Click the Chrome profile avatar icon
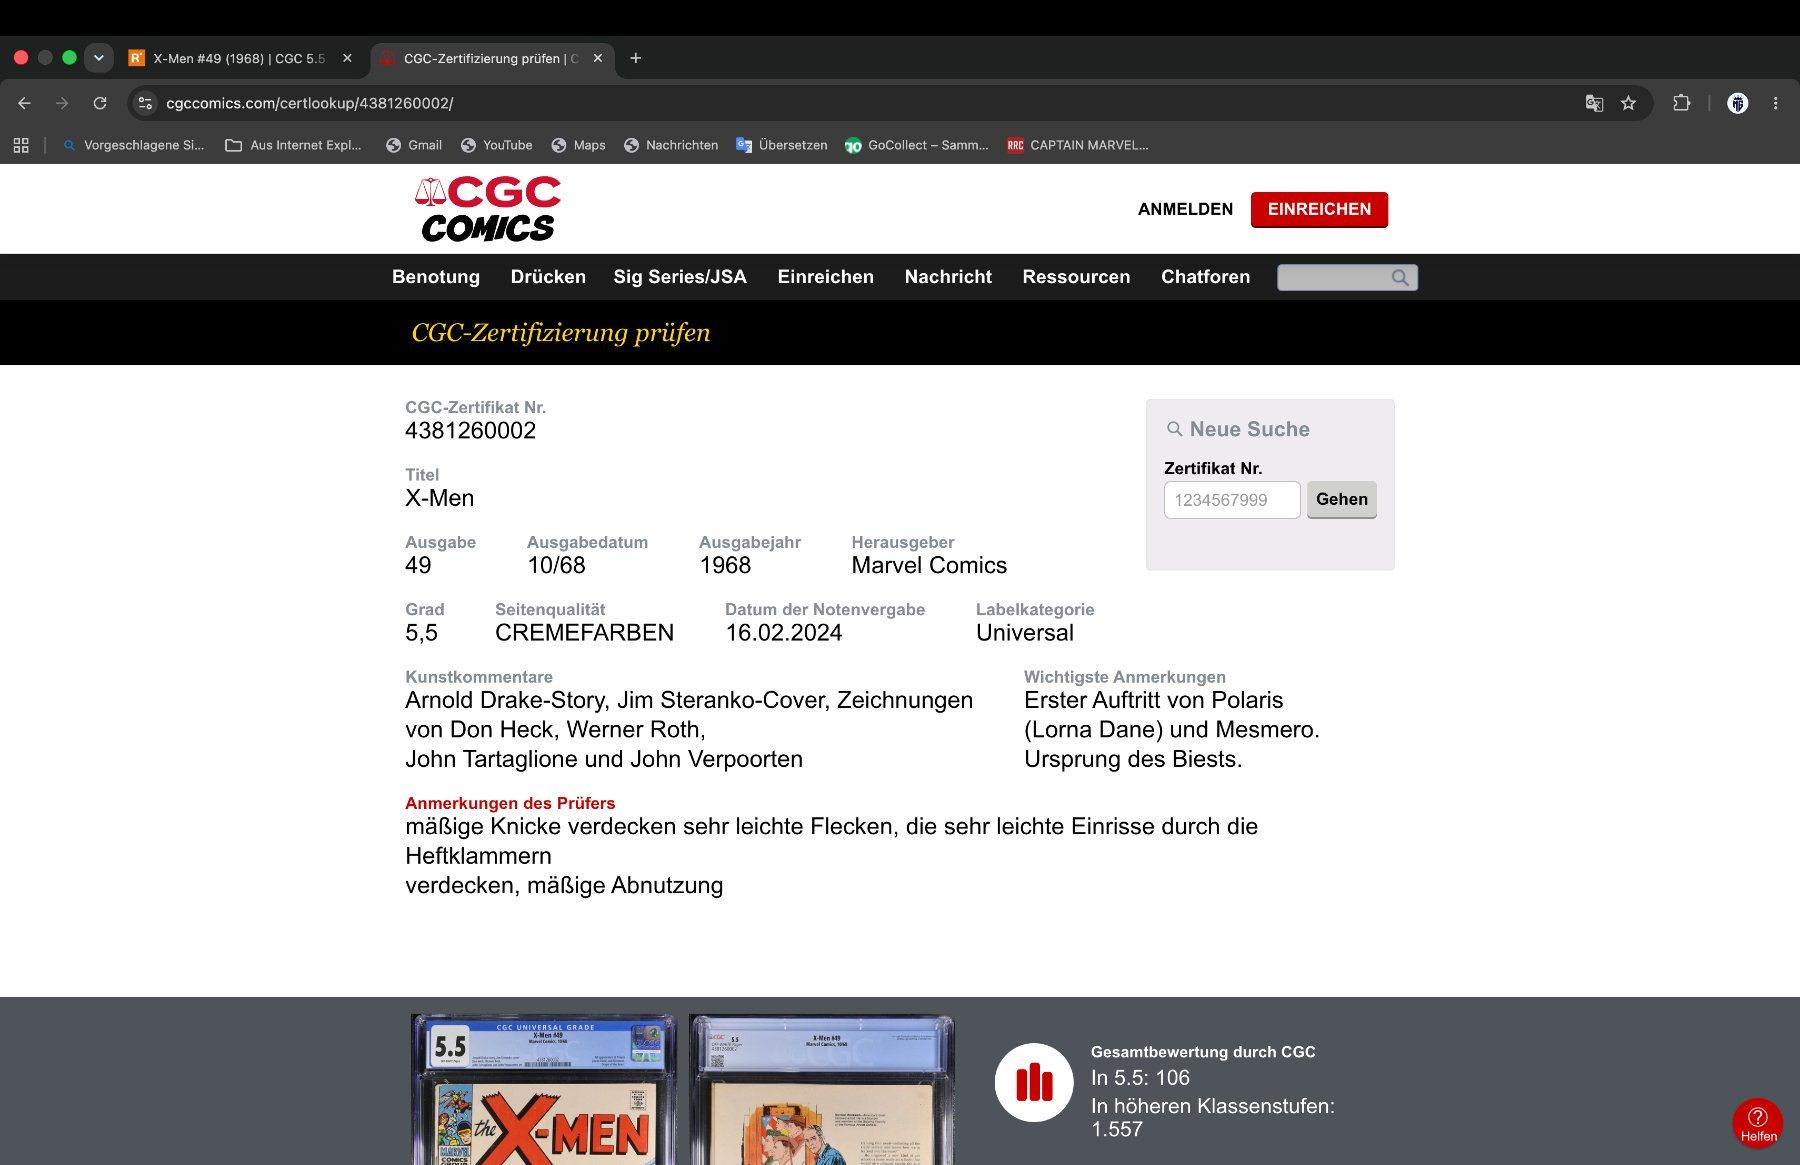The image size is (1800, 1165). [1738, 103]
